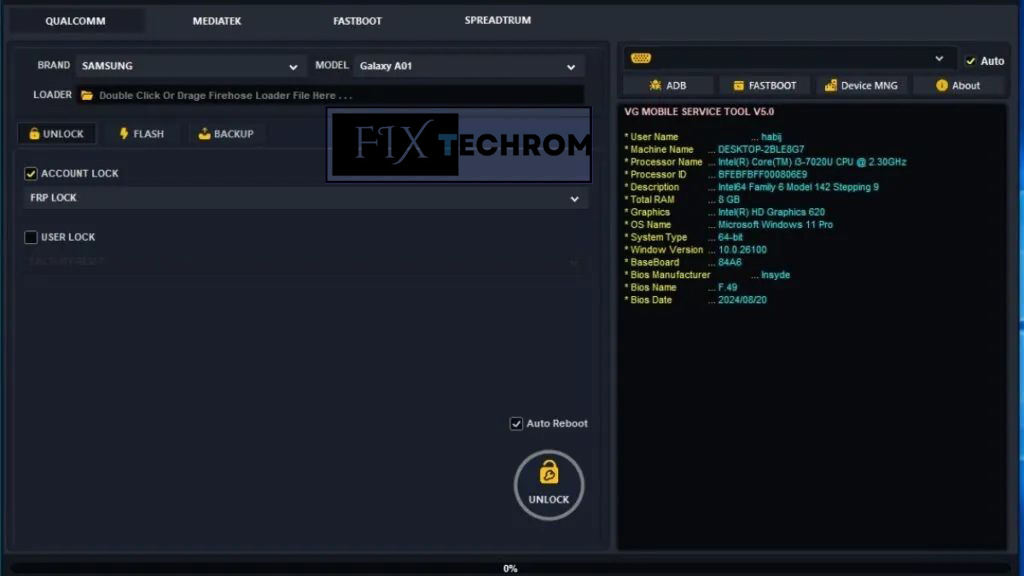Open the BACKUP sub-tab

coord(226,134)
